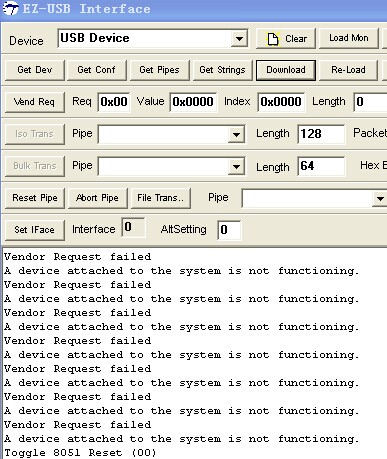Click the Vend Req button
The height and width of the screenshot is (459, 387).
[35, 102]
